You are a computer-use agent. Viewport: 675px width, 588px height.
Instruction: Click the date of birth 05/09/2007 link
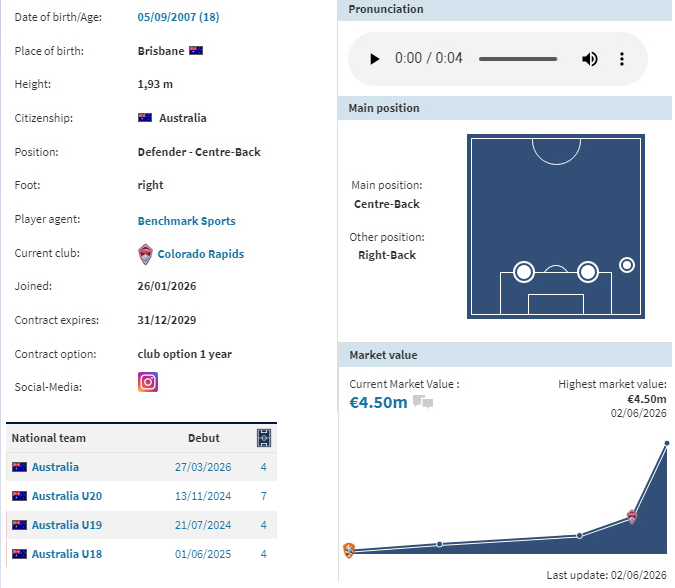click(x=178, y=17)
